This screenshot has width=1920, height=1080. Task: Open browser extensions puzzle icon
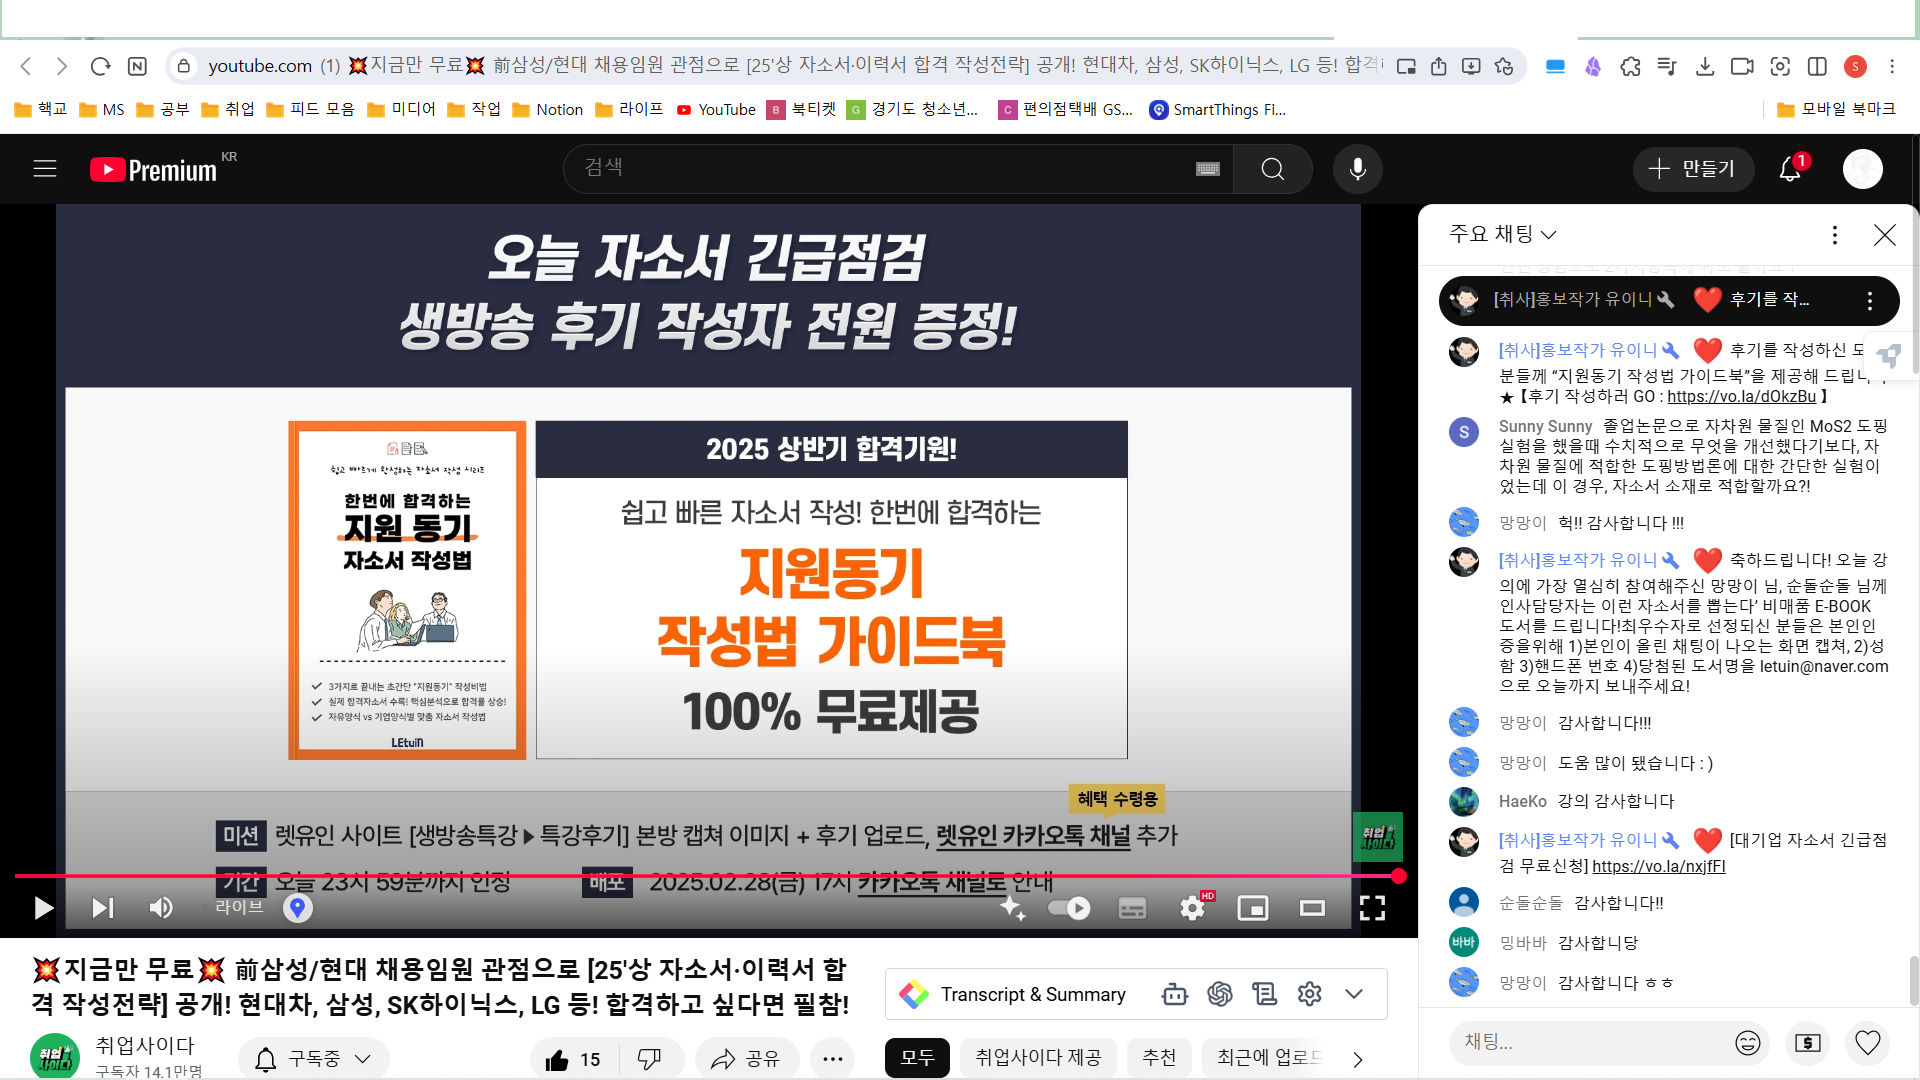1630,66
